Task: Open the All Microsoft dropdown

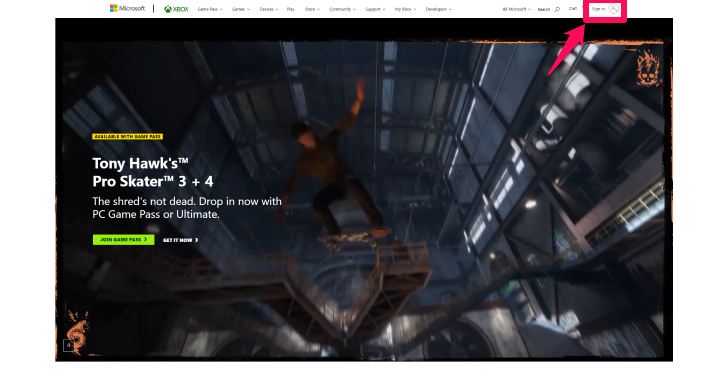Action: click(x=516, y=9)
